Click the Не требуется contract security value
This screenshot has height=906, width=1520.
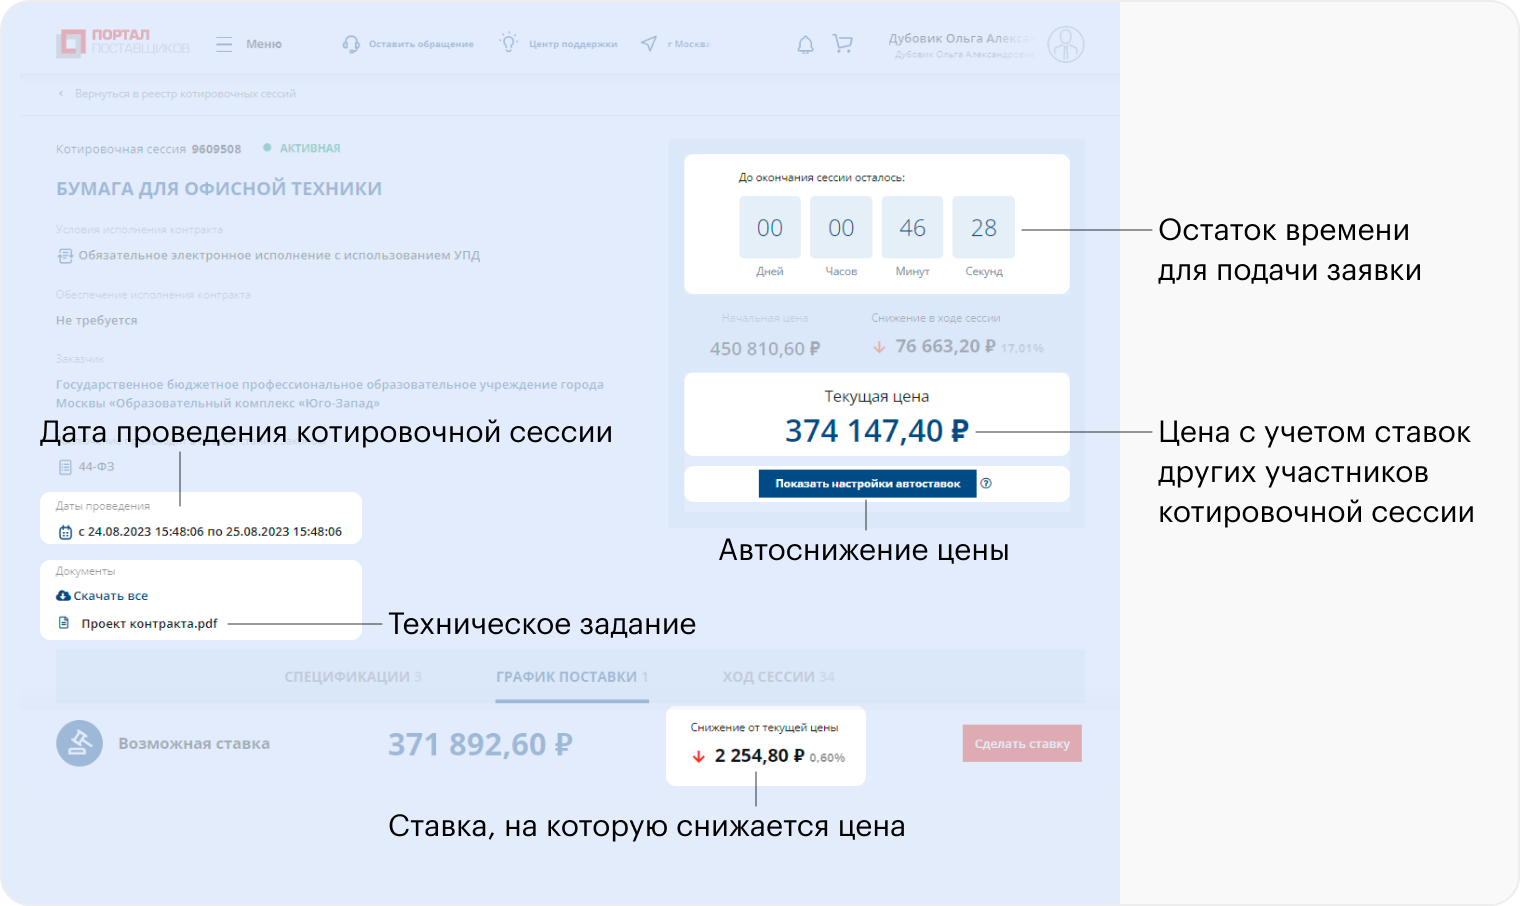point(97,321)
